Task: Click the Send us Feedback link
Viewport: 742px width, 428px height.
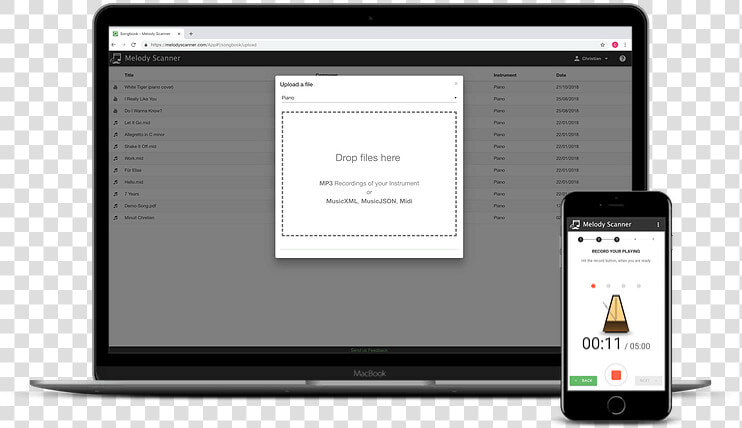Action: tap(369, 350)
